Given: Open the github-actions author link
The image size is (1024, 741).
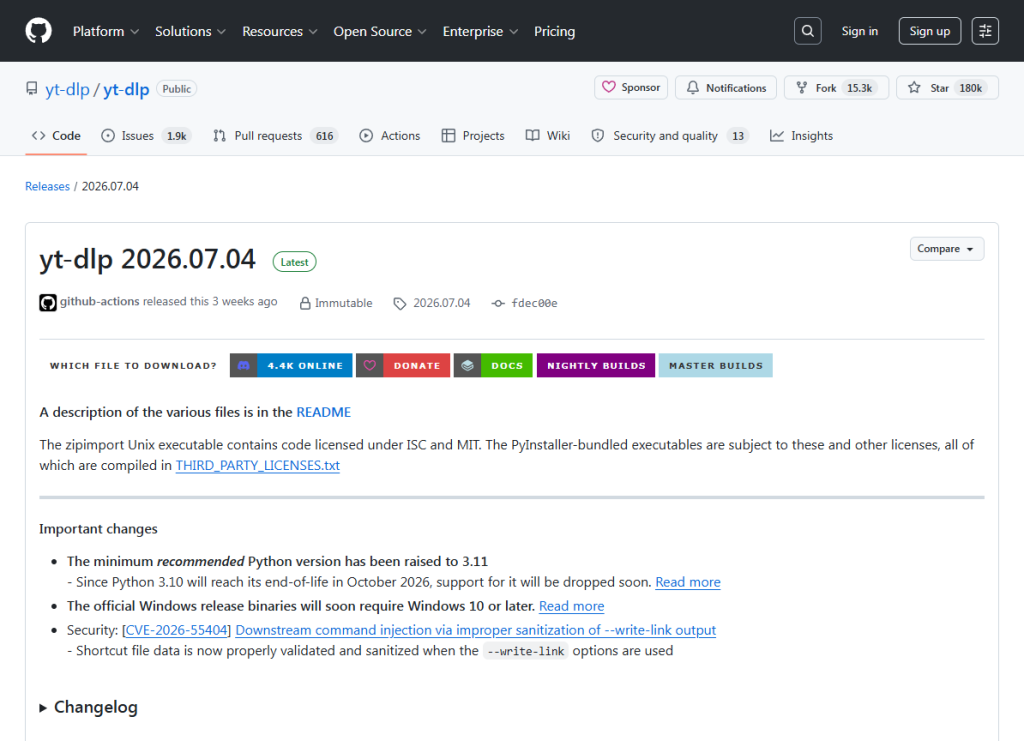Looking at the screenshot, I should click(x=99, y=301).
